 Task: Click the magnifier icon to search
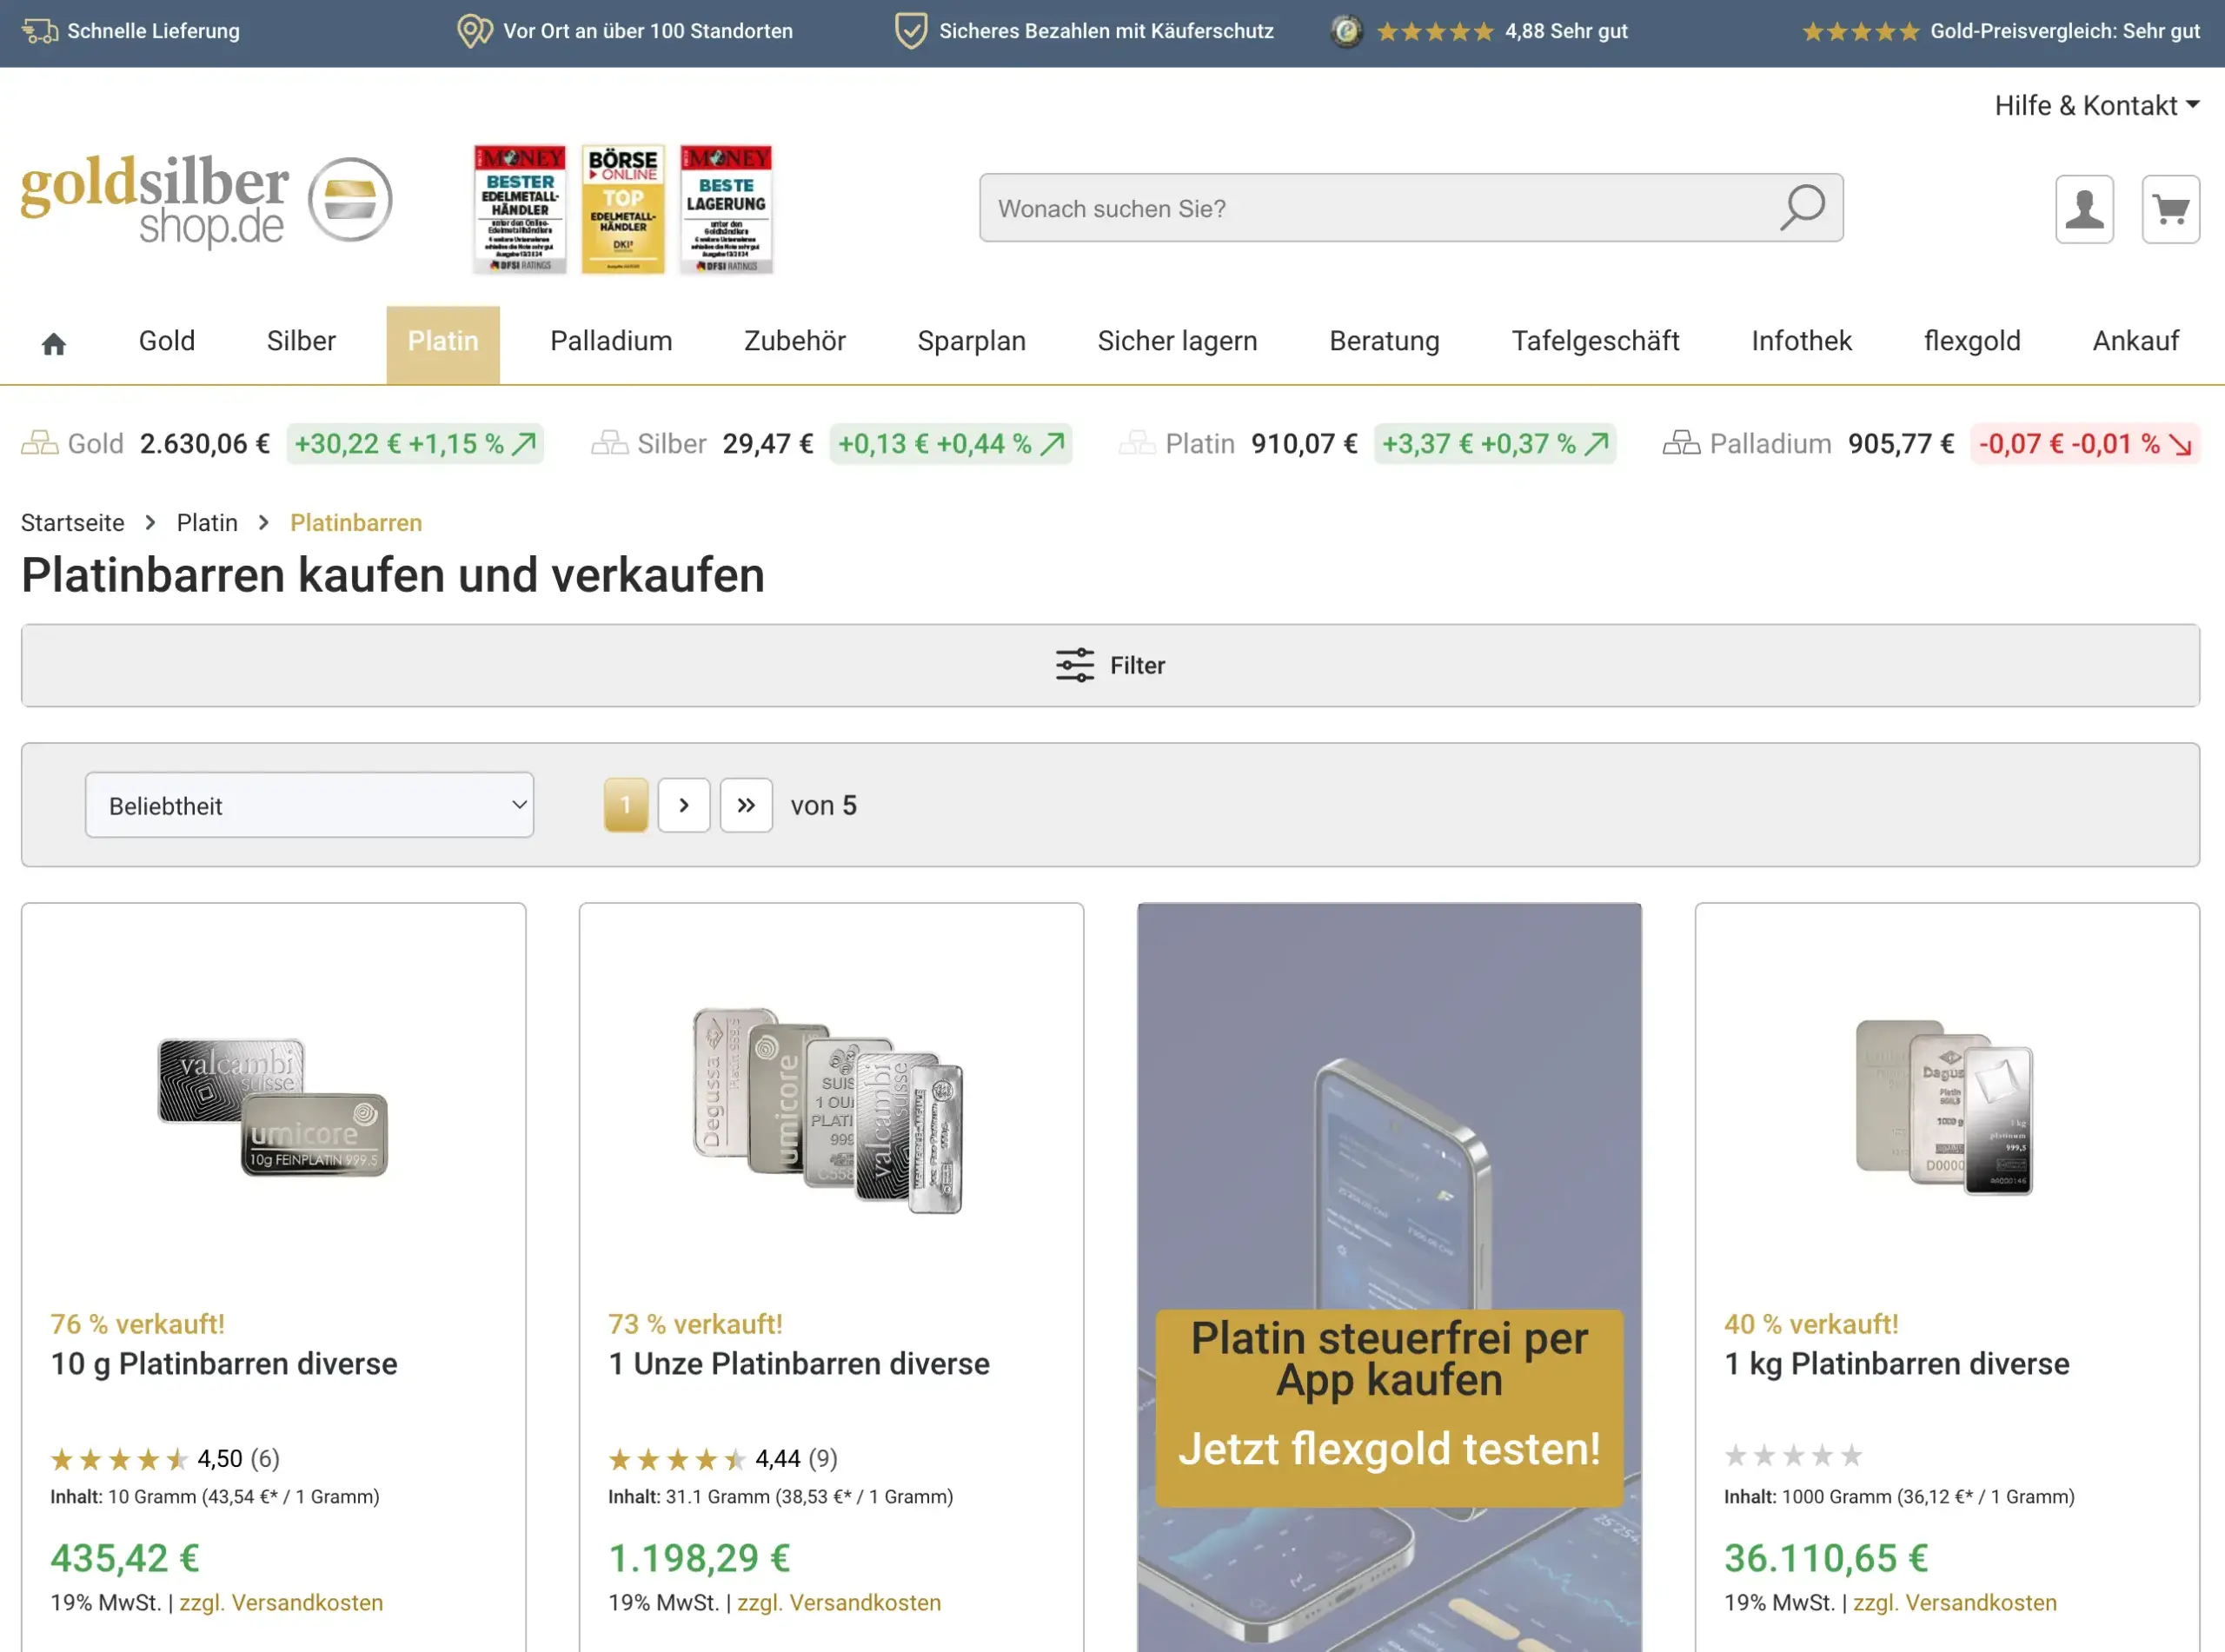[x=1800, y=208]
